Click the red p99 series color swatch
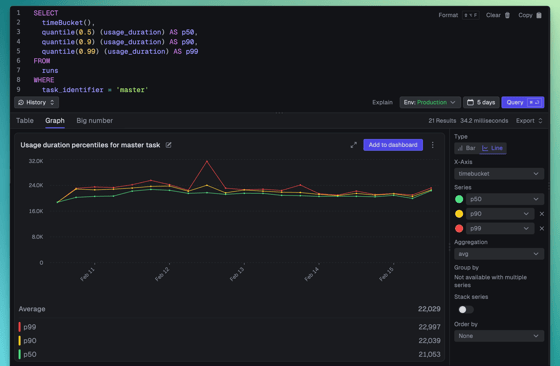 (459, 229)
